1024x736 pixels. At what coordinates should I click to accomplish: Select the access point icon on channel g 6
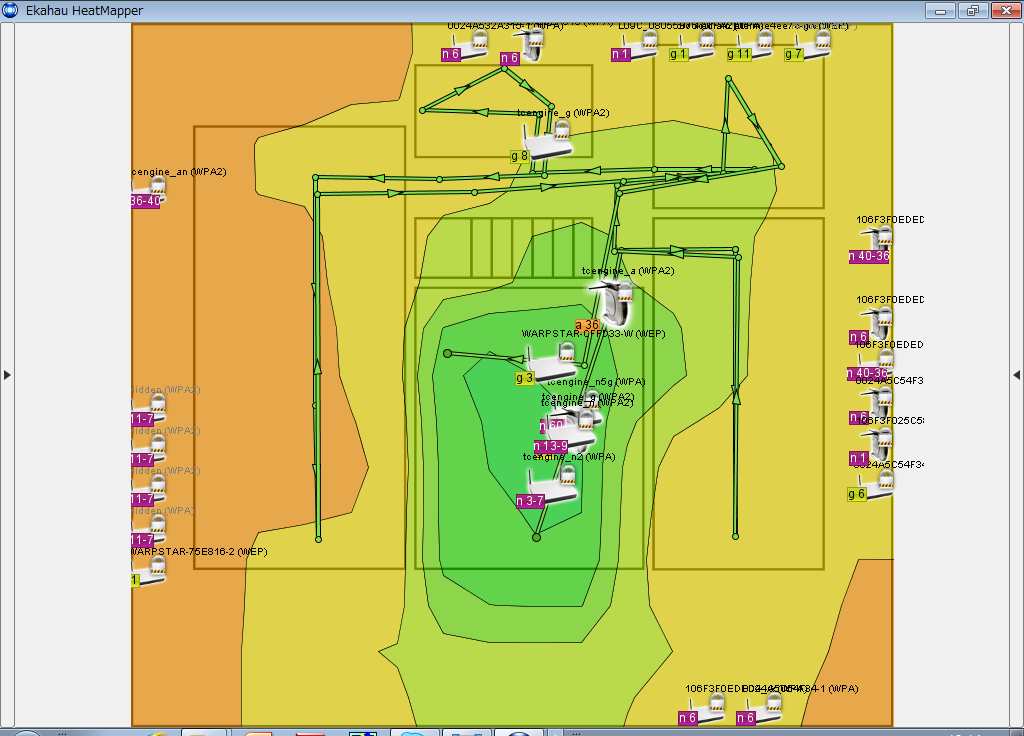coord(878,485)
